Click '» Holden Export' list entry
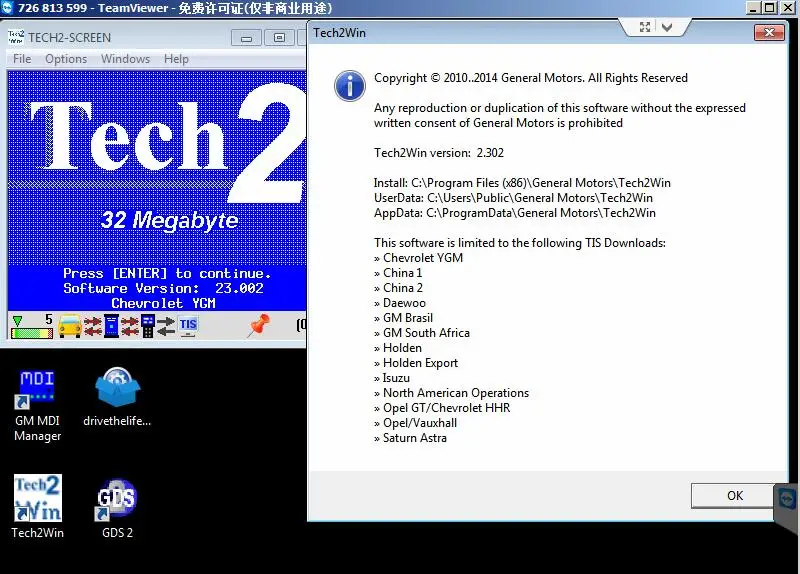 [416, 363]
